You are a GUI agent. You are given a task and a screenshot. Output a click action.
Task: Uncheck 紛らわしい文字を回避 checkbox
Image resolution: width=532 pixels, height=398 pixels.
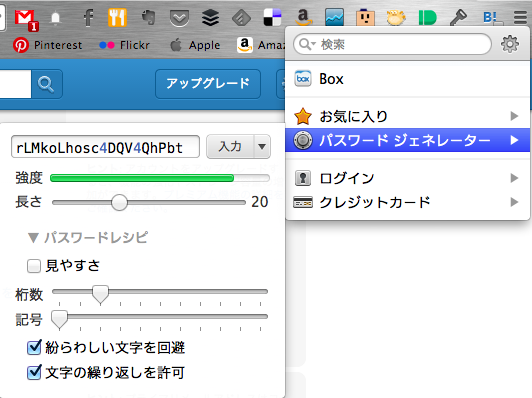coord(34,347)
